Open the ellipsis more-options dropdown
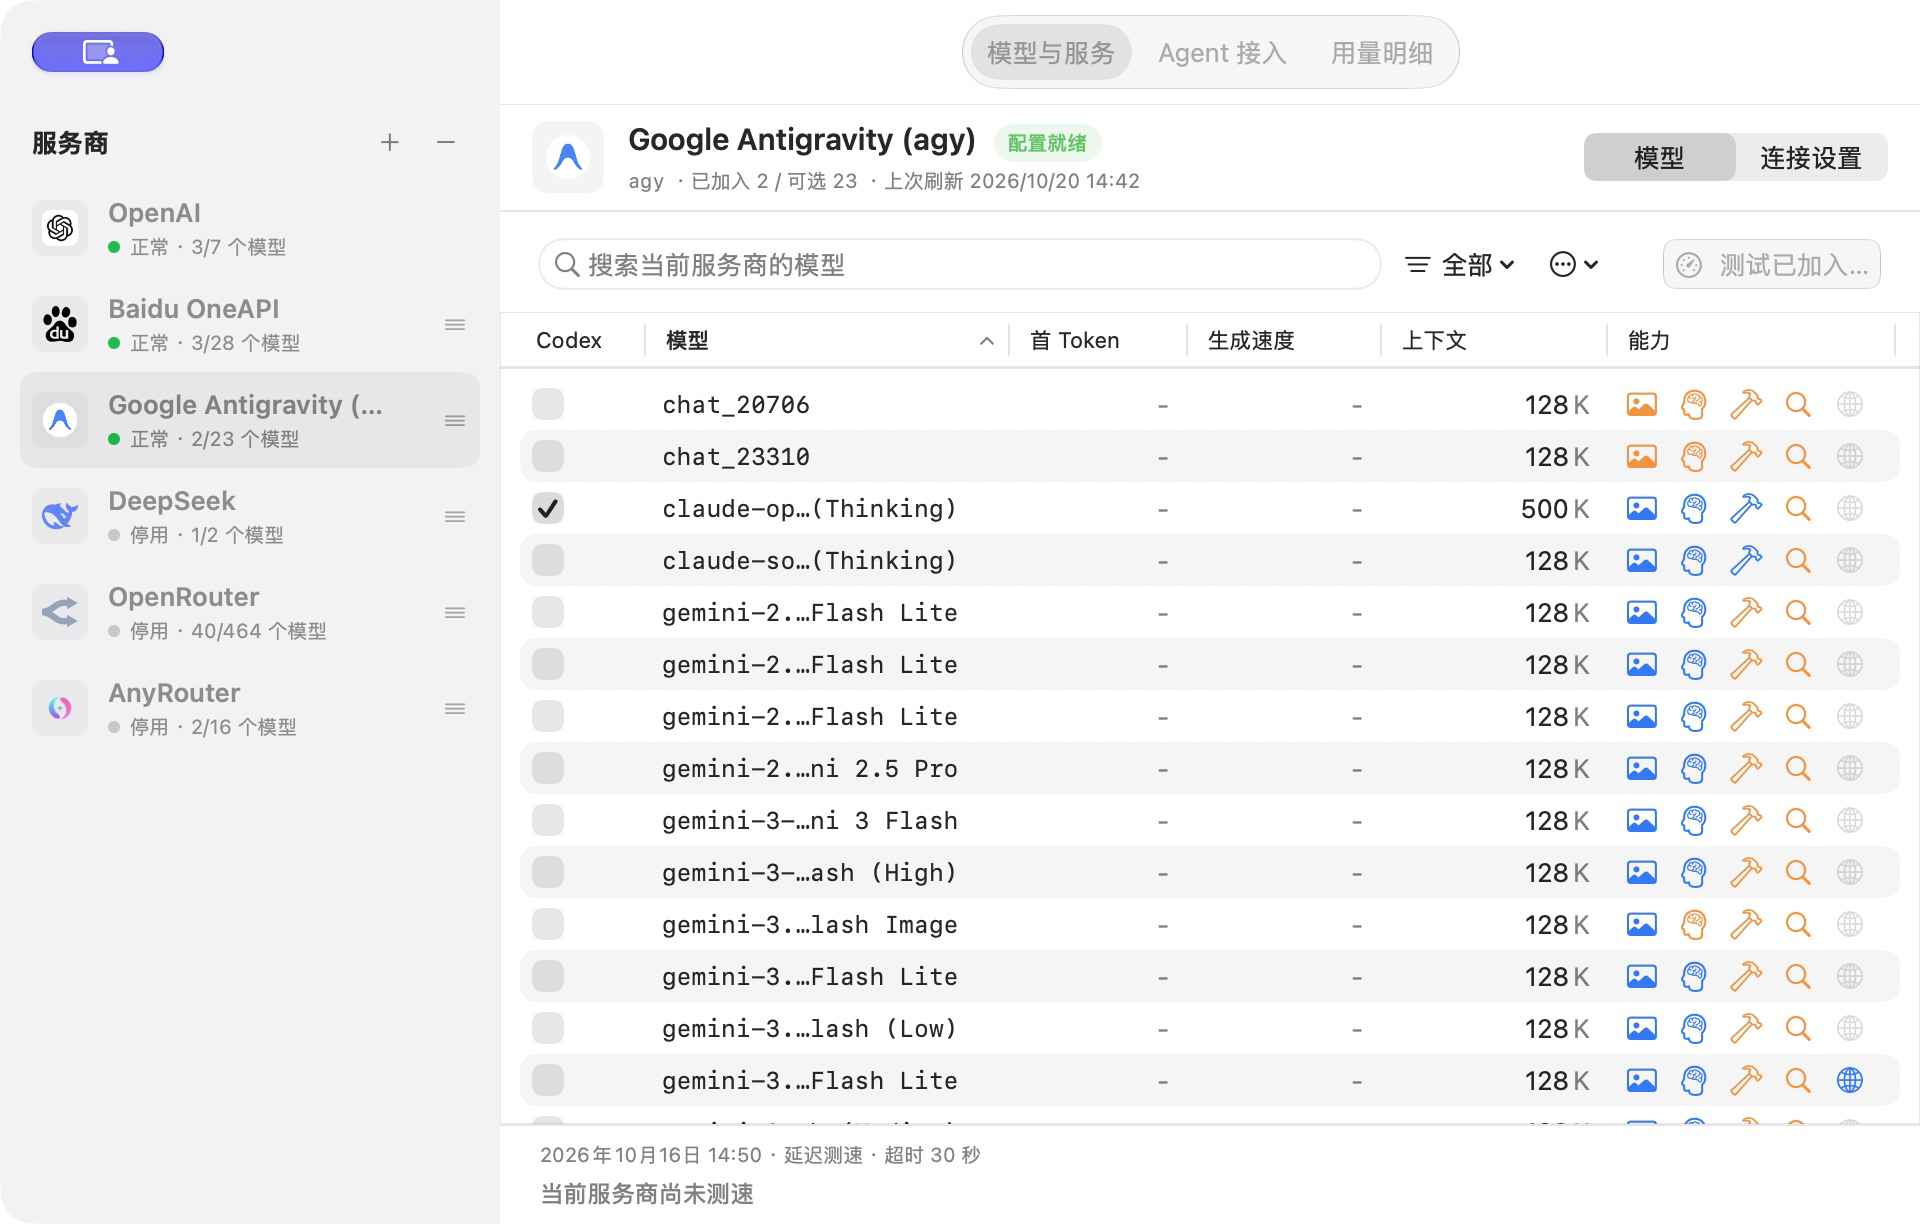The image size is (1920, 1224). click(x=1574, y=265)
